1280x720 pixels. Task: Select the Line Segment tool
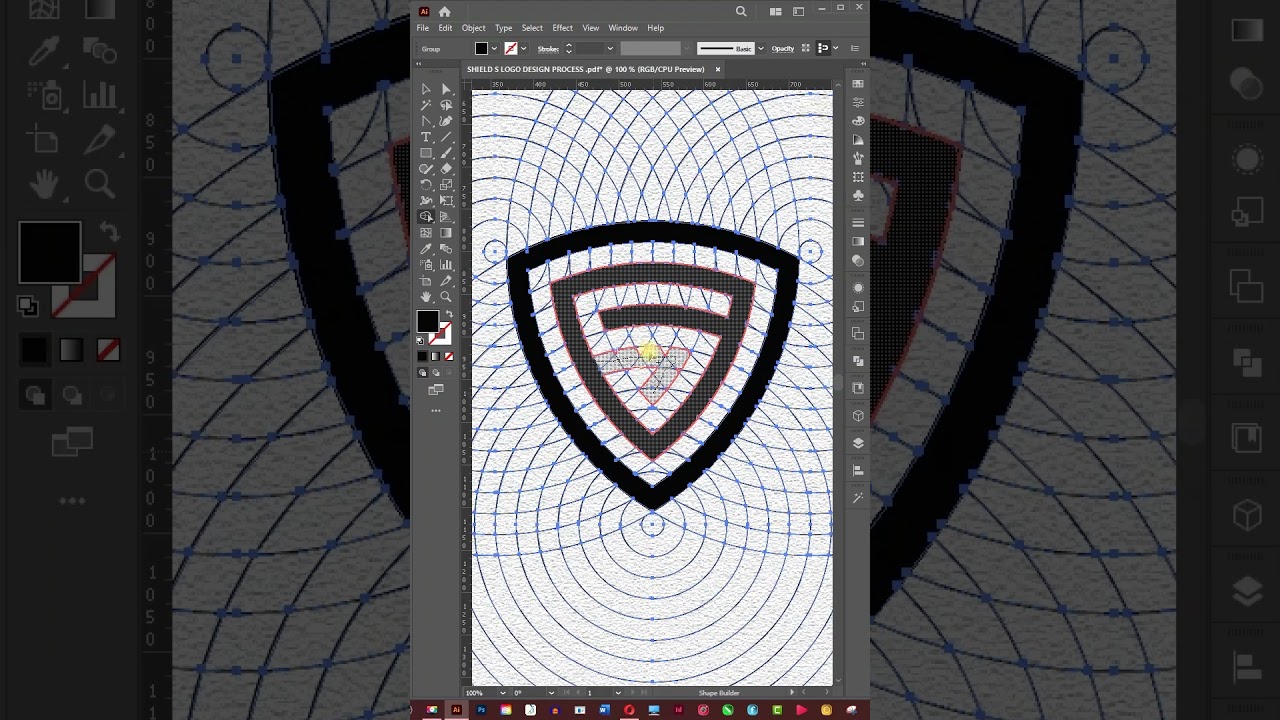pyautogui.click(x=446, y=137)
